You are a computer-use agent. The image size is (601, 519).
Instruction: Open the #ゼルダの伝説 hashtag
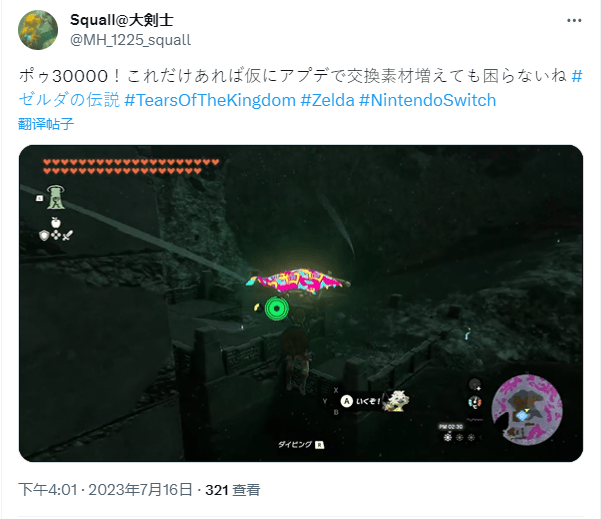tap(69, 100)
